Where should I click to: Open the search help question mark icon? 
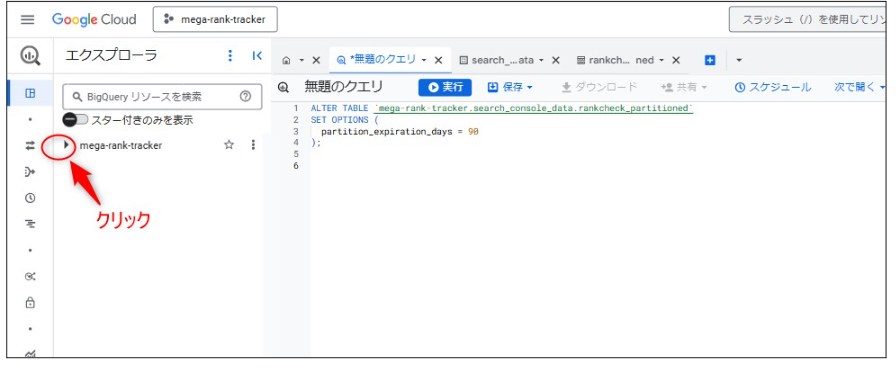click(245, 97)
